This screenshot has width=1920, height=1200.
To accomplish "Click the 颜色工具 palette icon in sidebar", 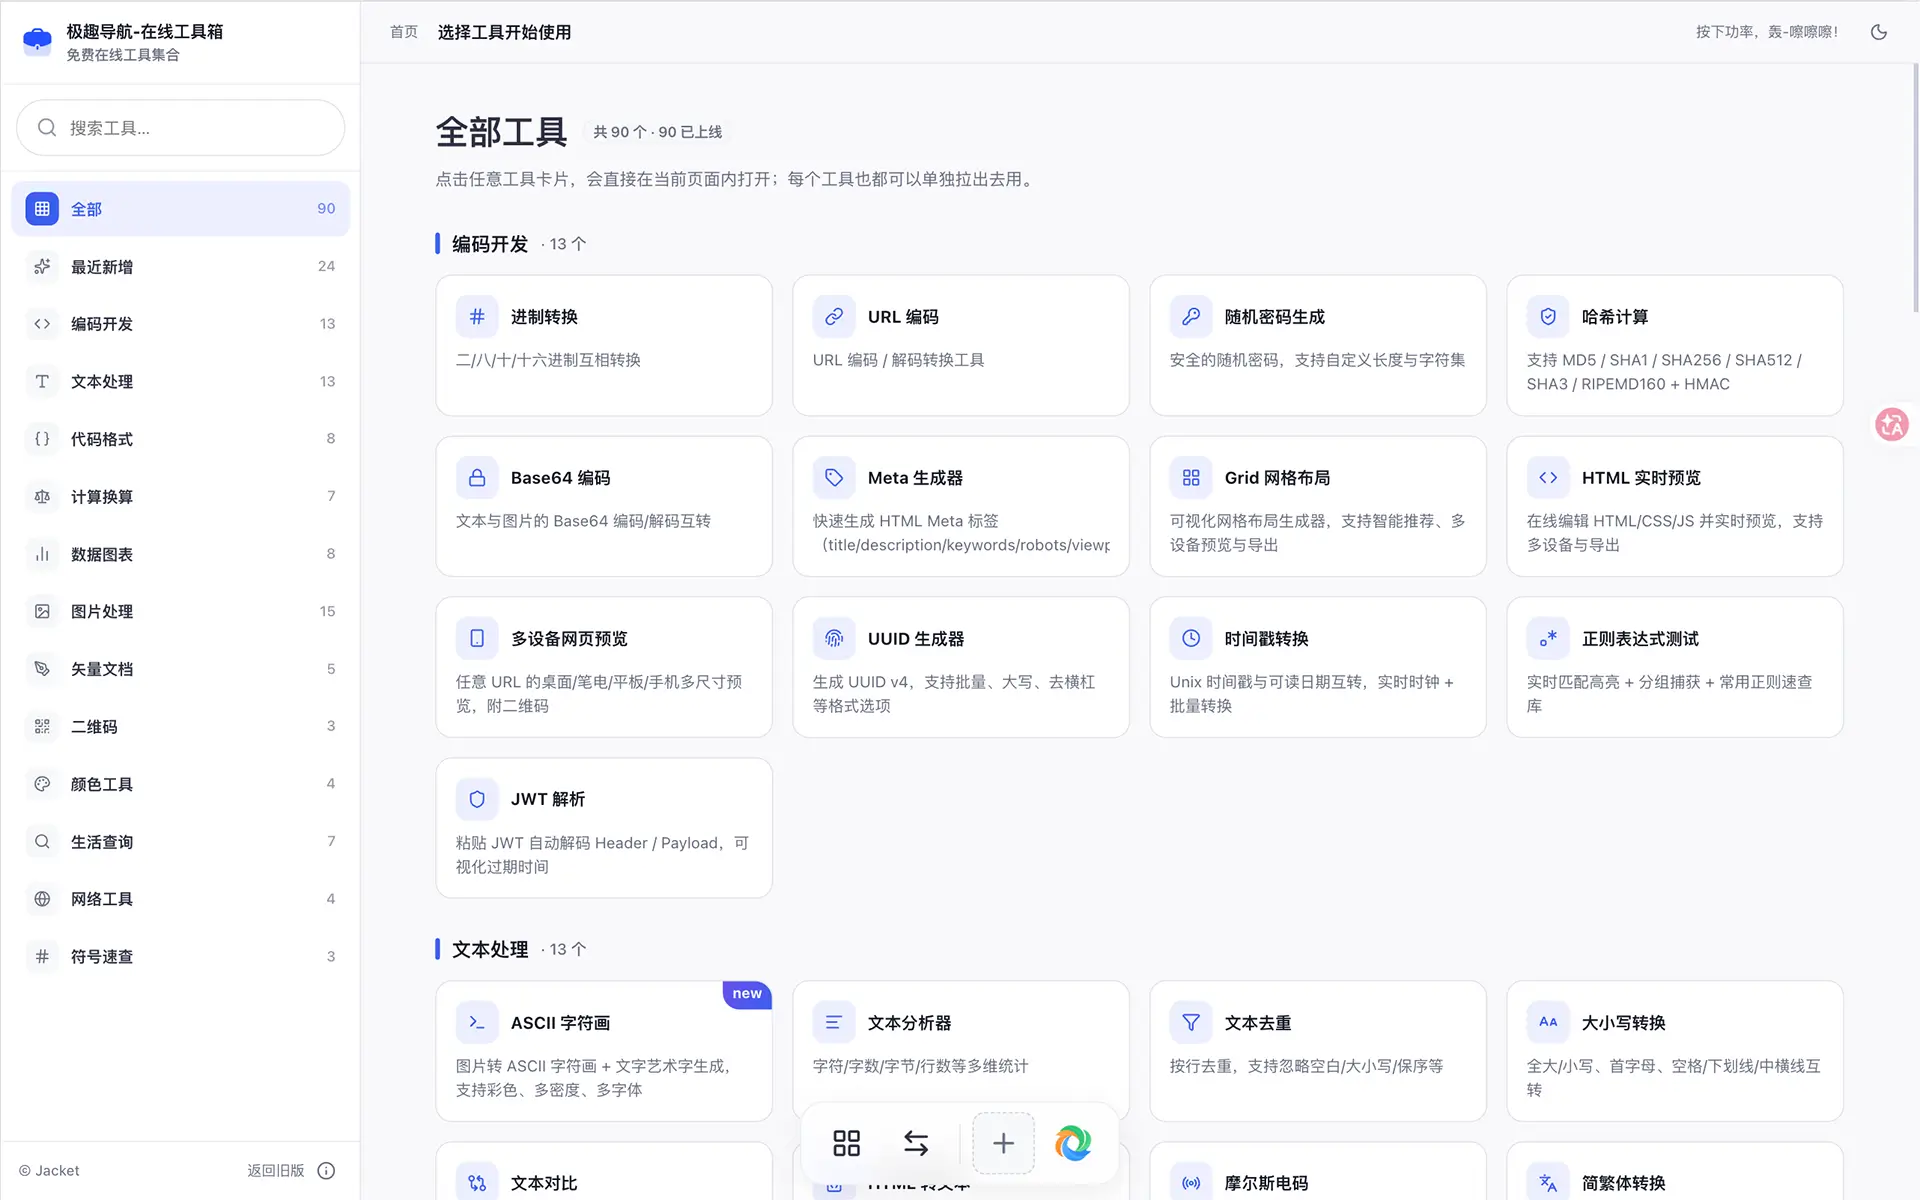I will pyautogui.click(x=42, y=784).
